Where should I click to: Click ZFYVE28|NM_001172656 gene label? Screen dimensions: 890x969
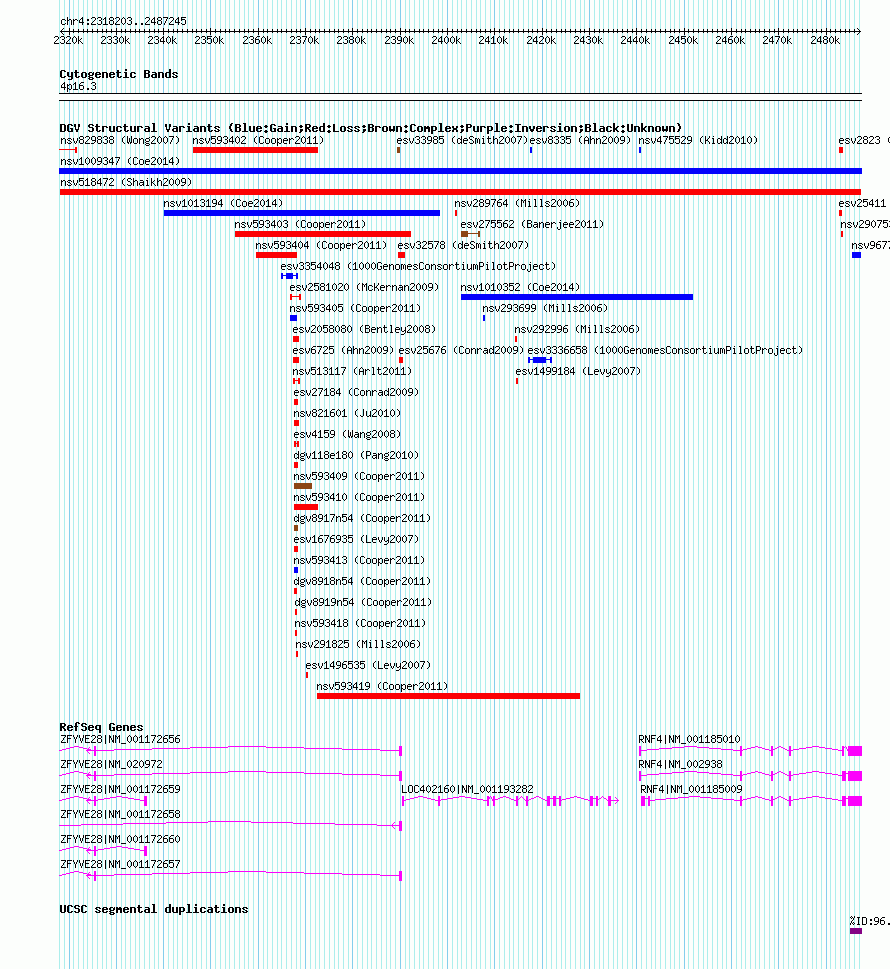tap(121, 739)
